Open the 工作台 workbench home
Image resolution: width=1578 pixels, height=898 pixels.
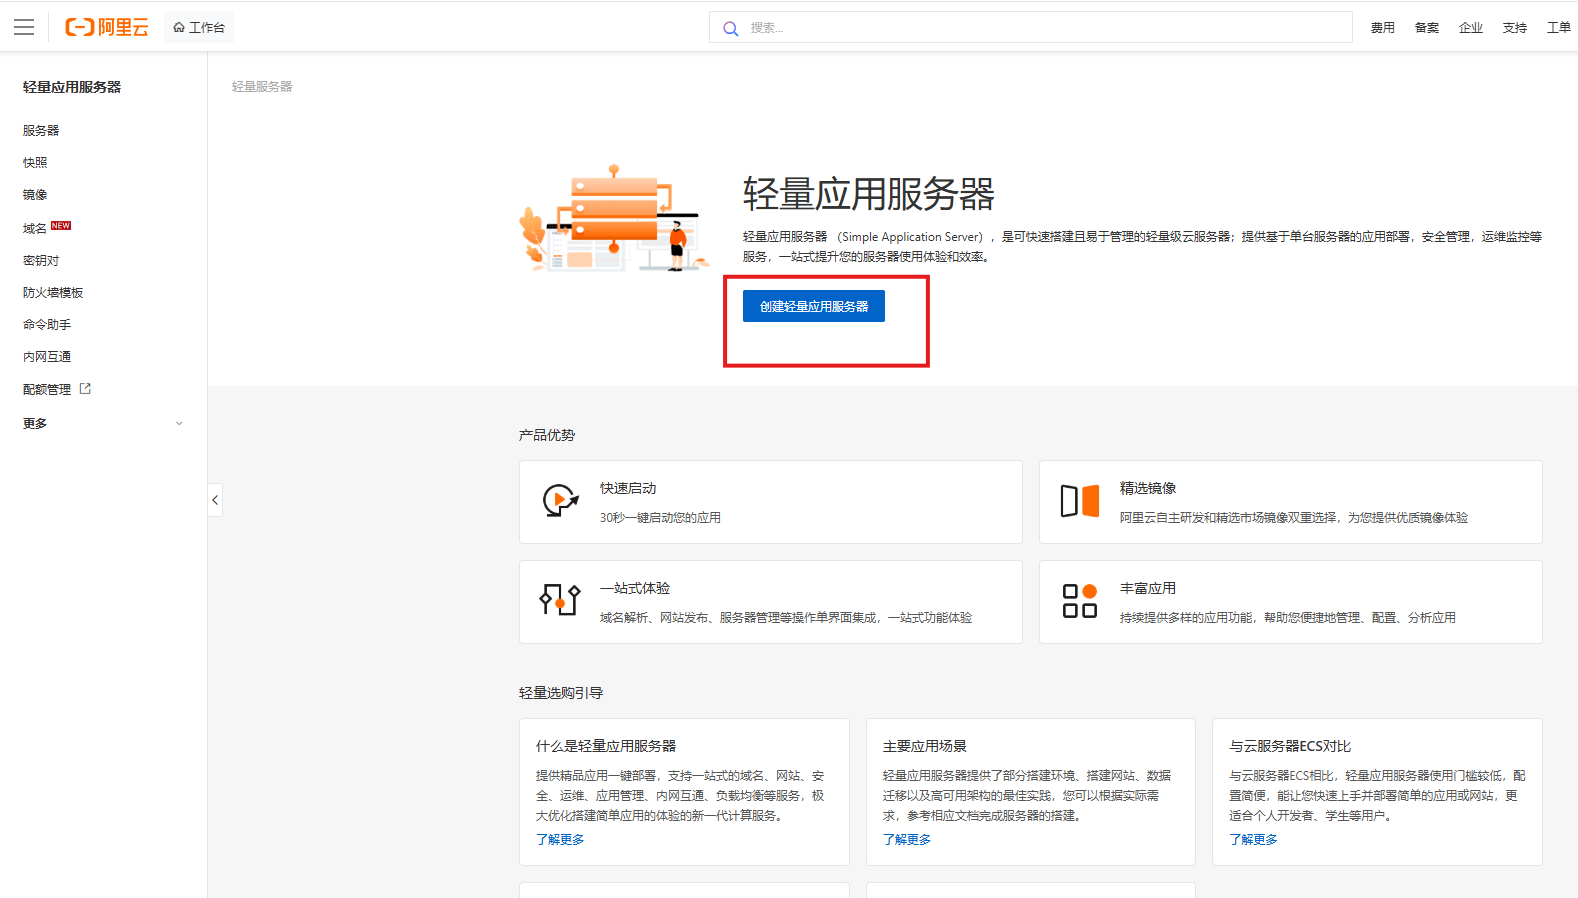click(199, 27)
